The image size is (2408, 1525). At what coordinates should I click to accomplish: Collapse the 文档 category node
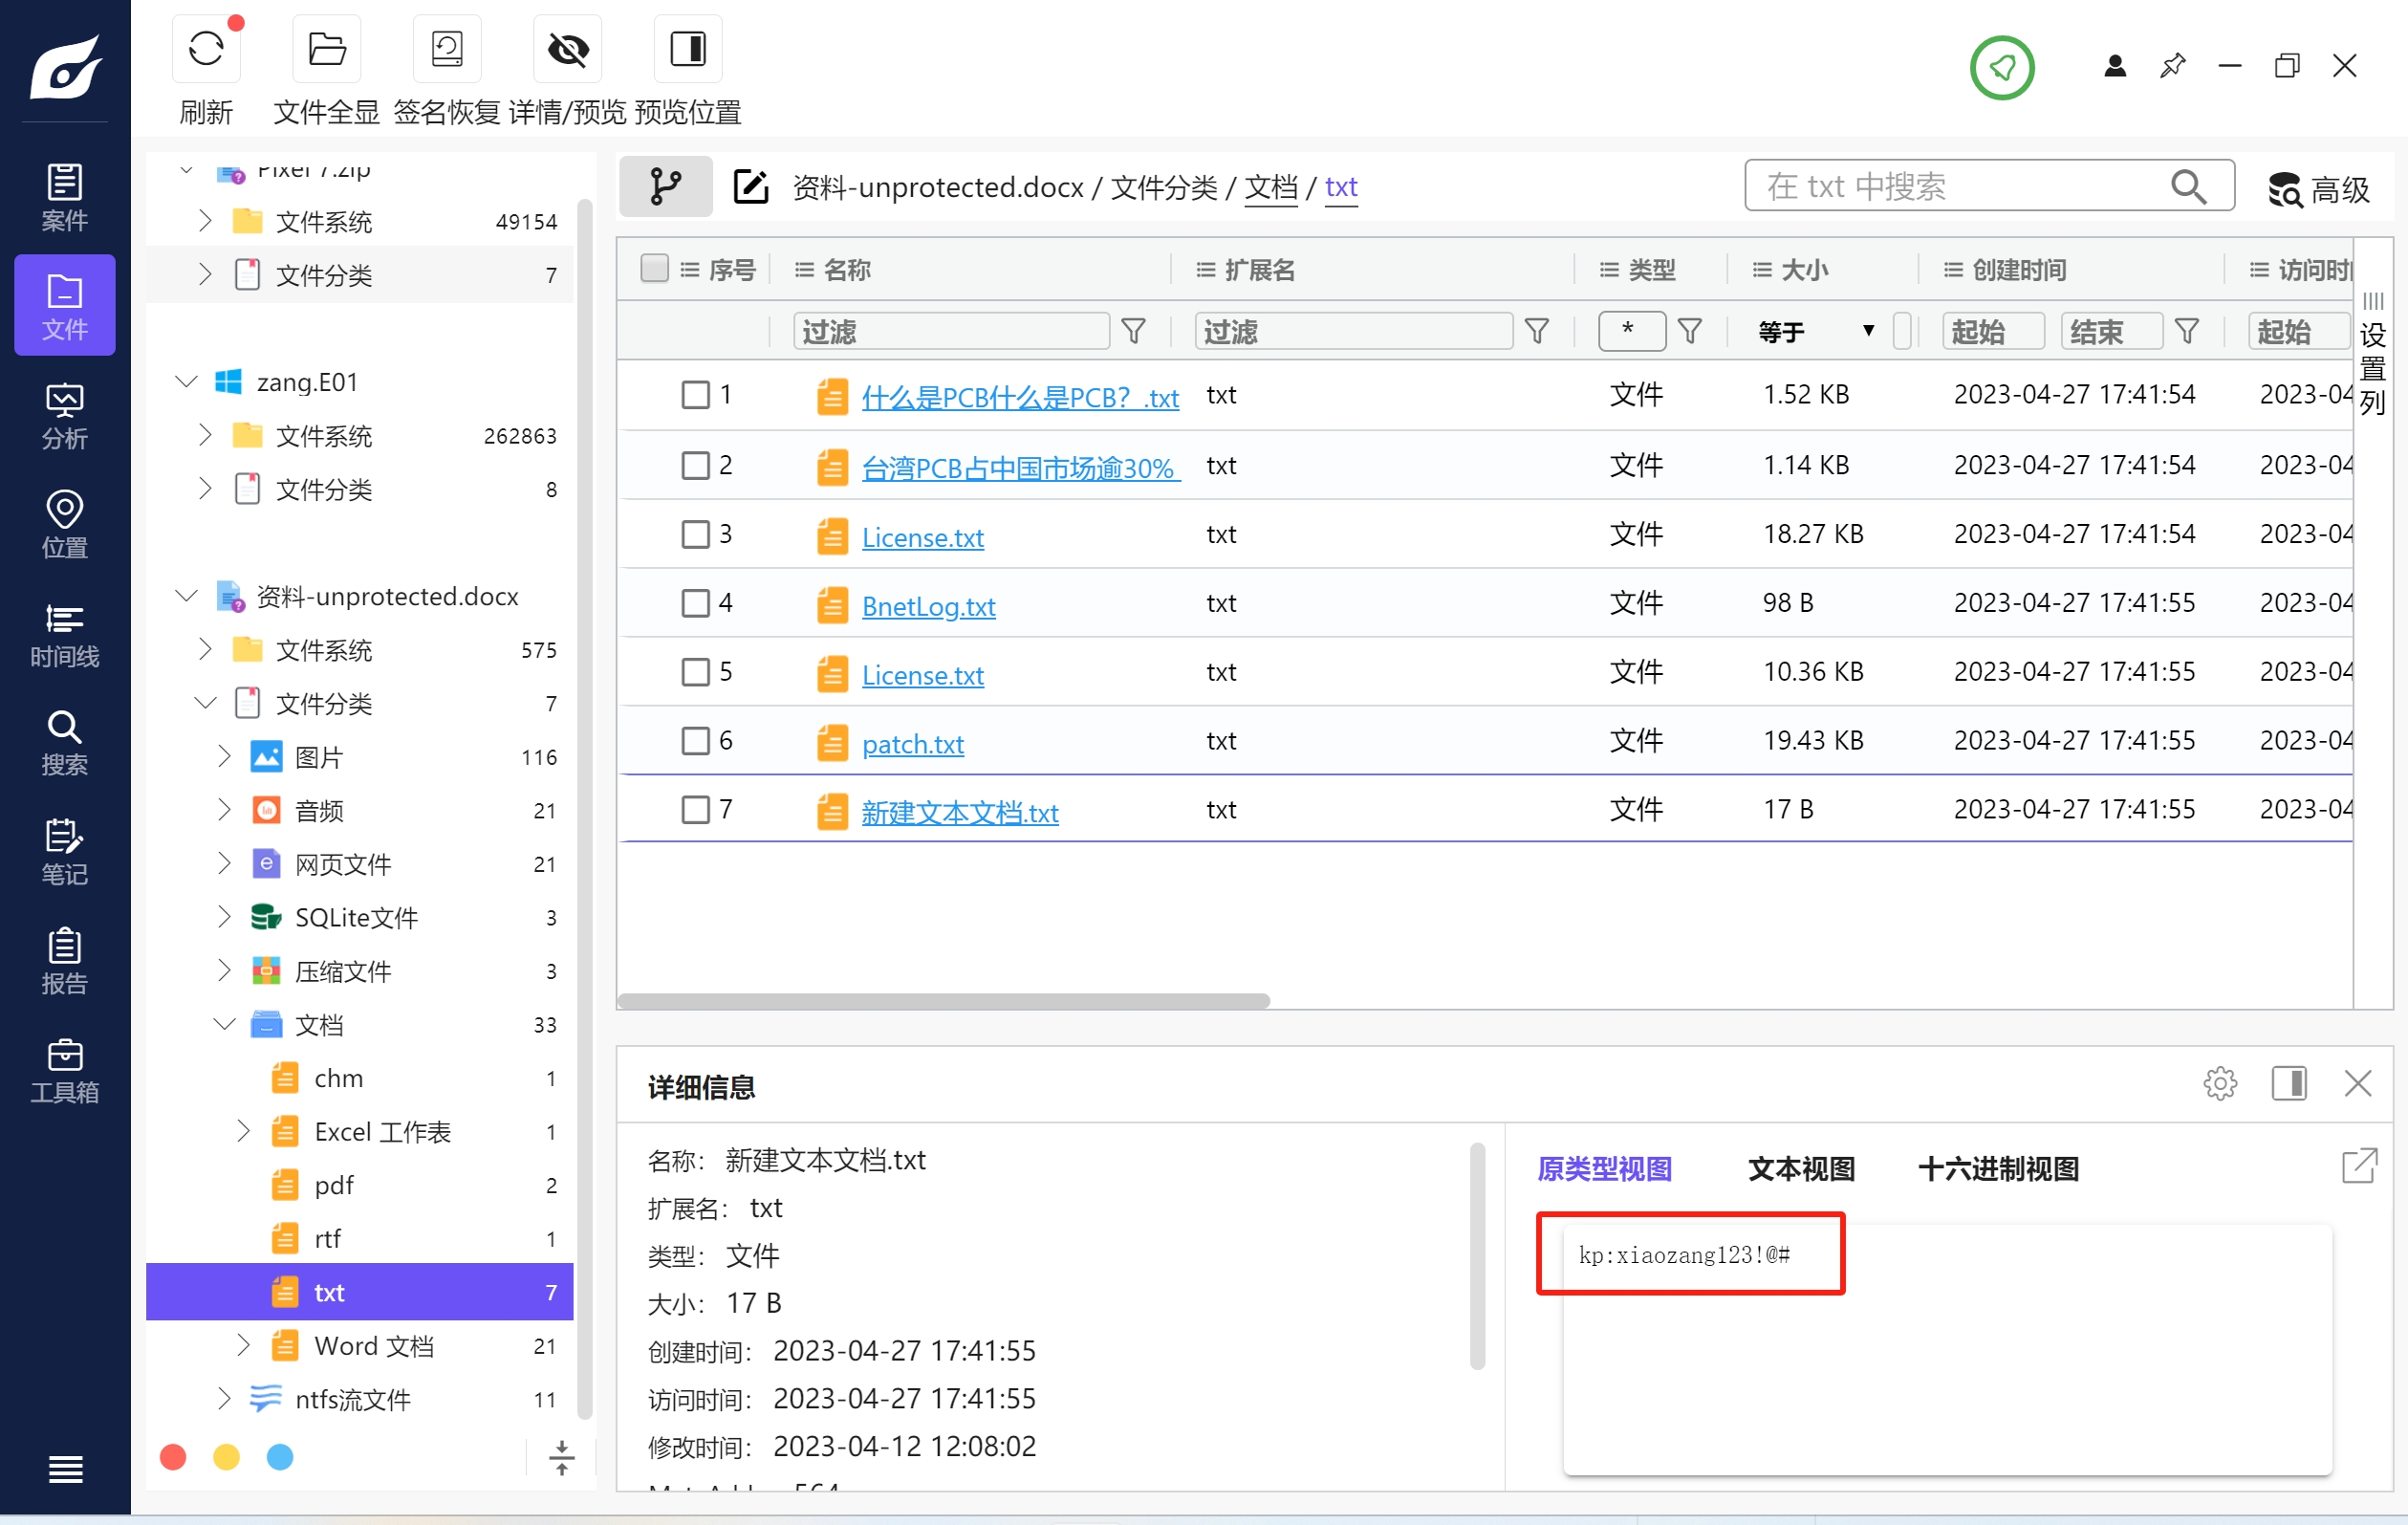pos(224,1024)
